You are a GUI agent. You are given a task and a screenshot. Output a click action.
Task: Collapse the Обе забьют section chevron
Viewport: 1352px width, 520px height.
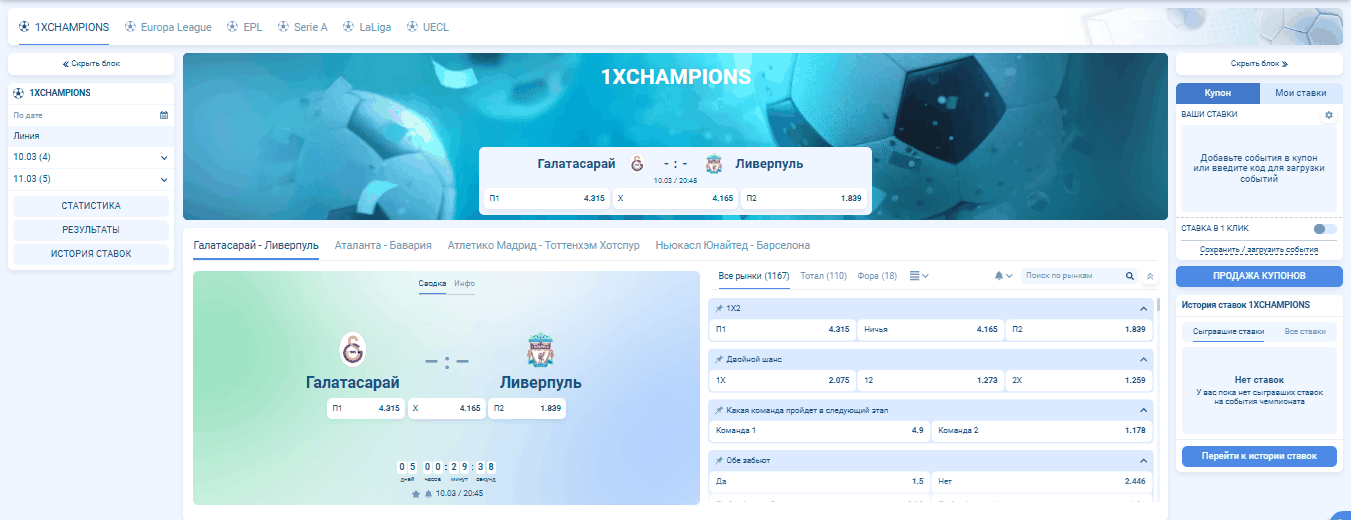(1144, 460)
